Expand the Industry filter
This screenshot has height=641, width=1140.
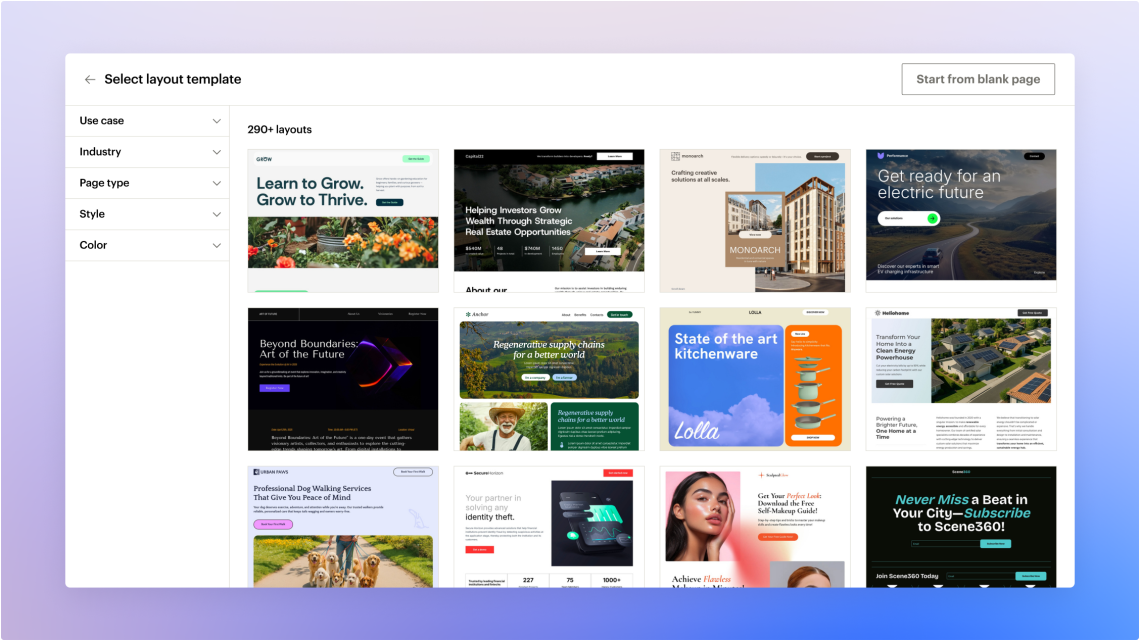click(148, 152)
